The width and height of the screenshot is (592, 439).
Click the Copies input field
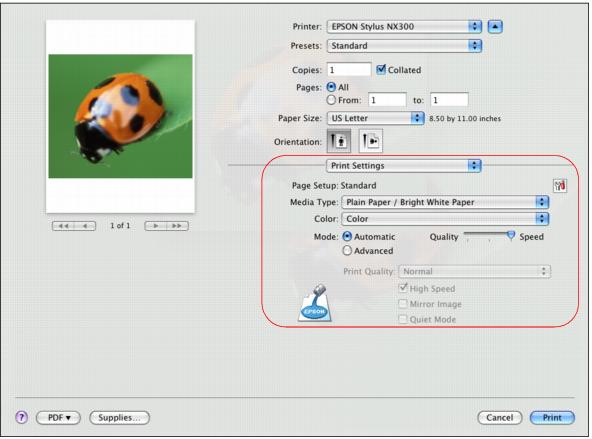[349, 69]
